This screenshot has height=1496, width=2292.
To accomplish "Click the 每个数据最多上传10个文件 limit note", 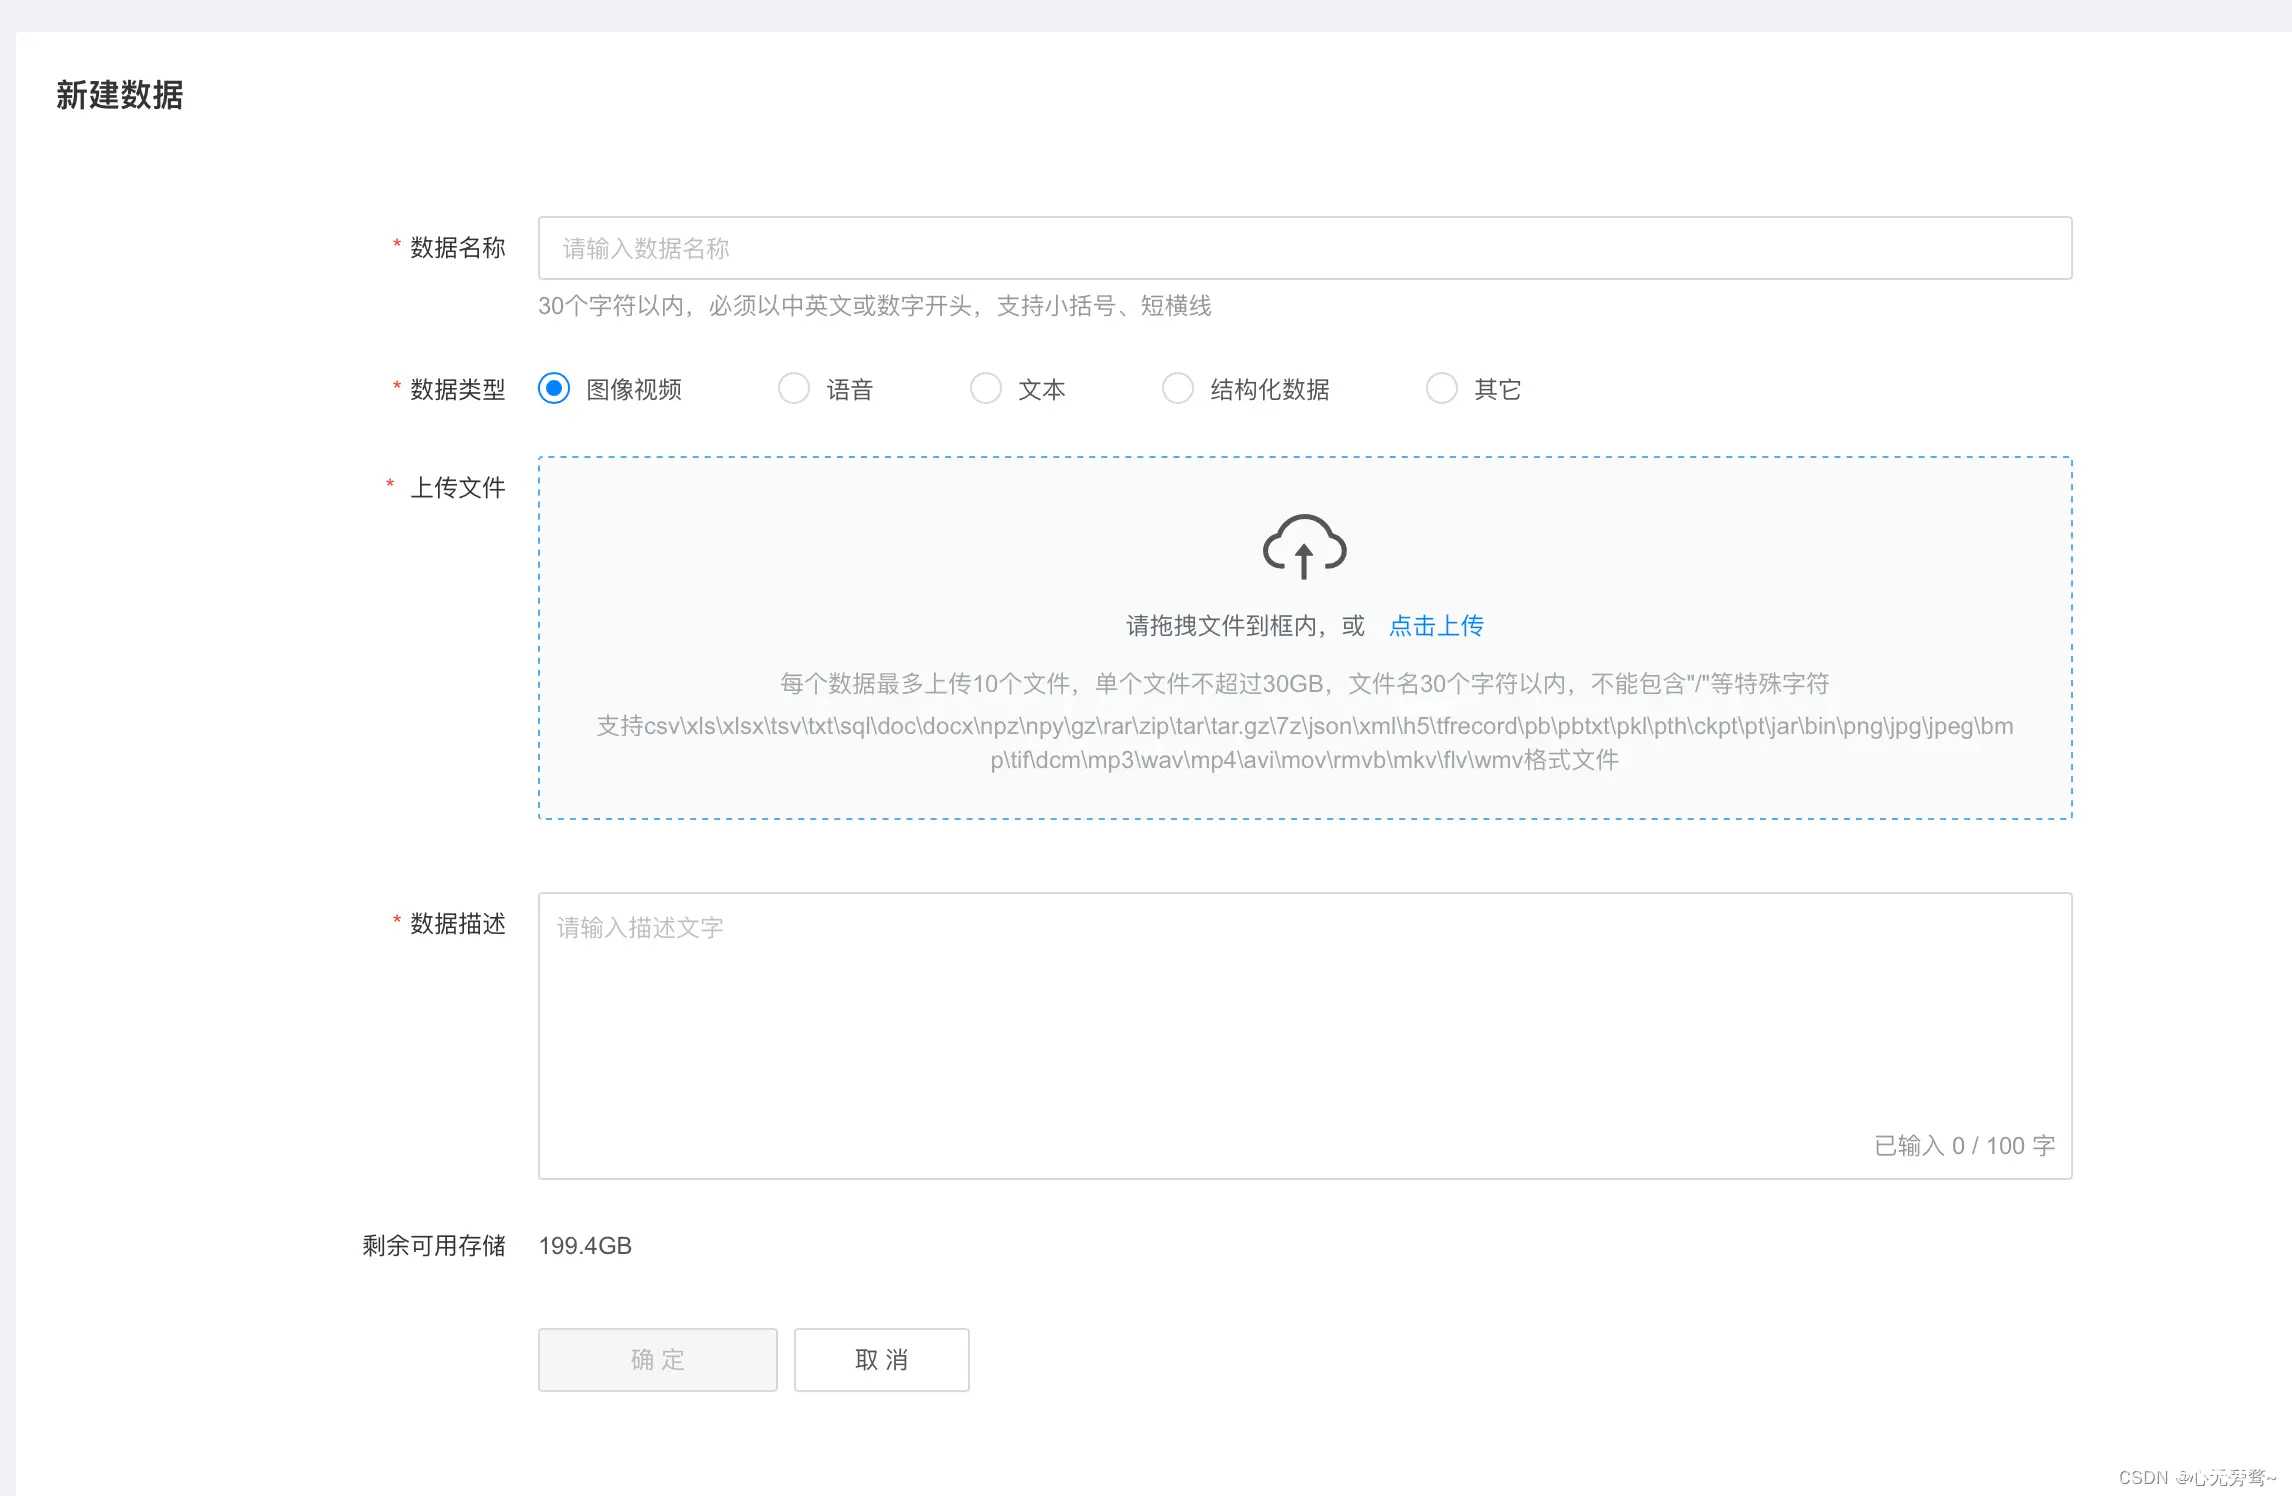I will pos(1305,684).
